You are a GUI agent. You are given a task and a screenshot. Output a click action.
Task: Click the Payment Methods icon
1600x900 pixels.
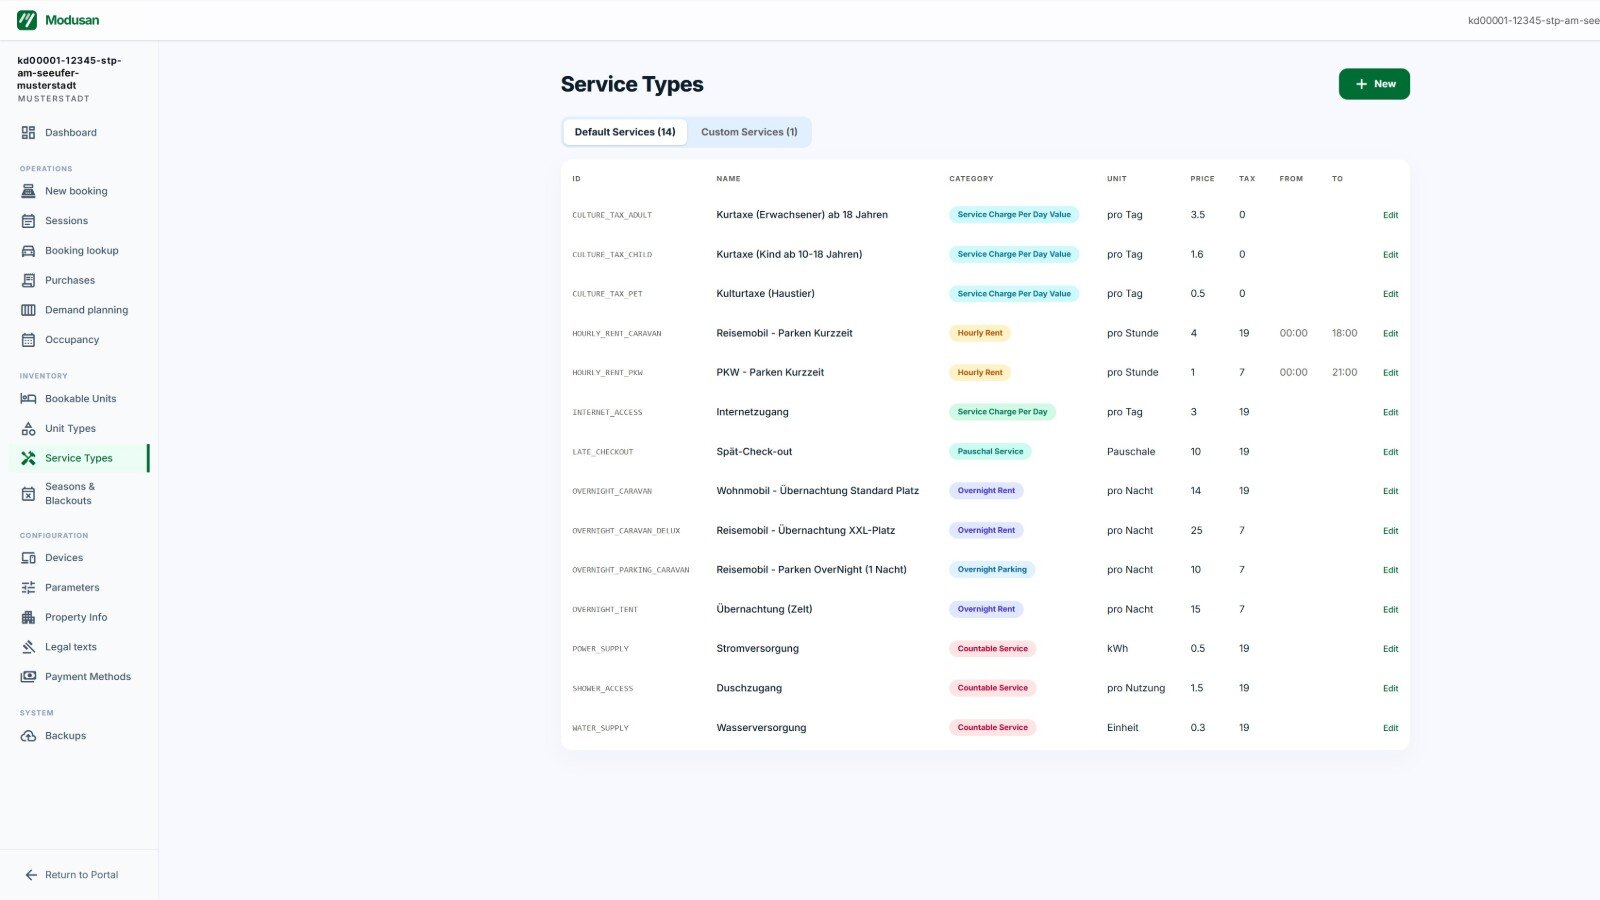pyautogui.click(x=28, y=677)
